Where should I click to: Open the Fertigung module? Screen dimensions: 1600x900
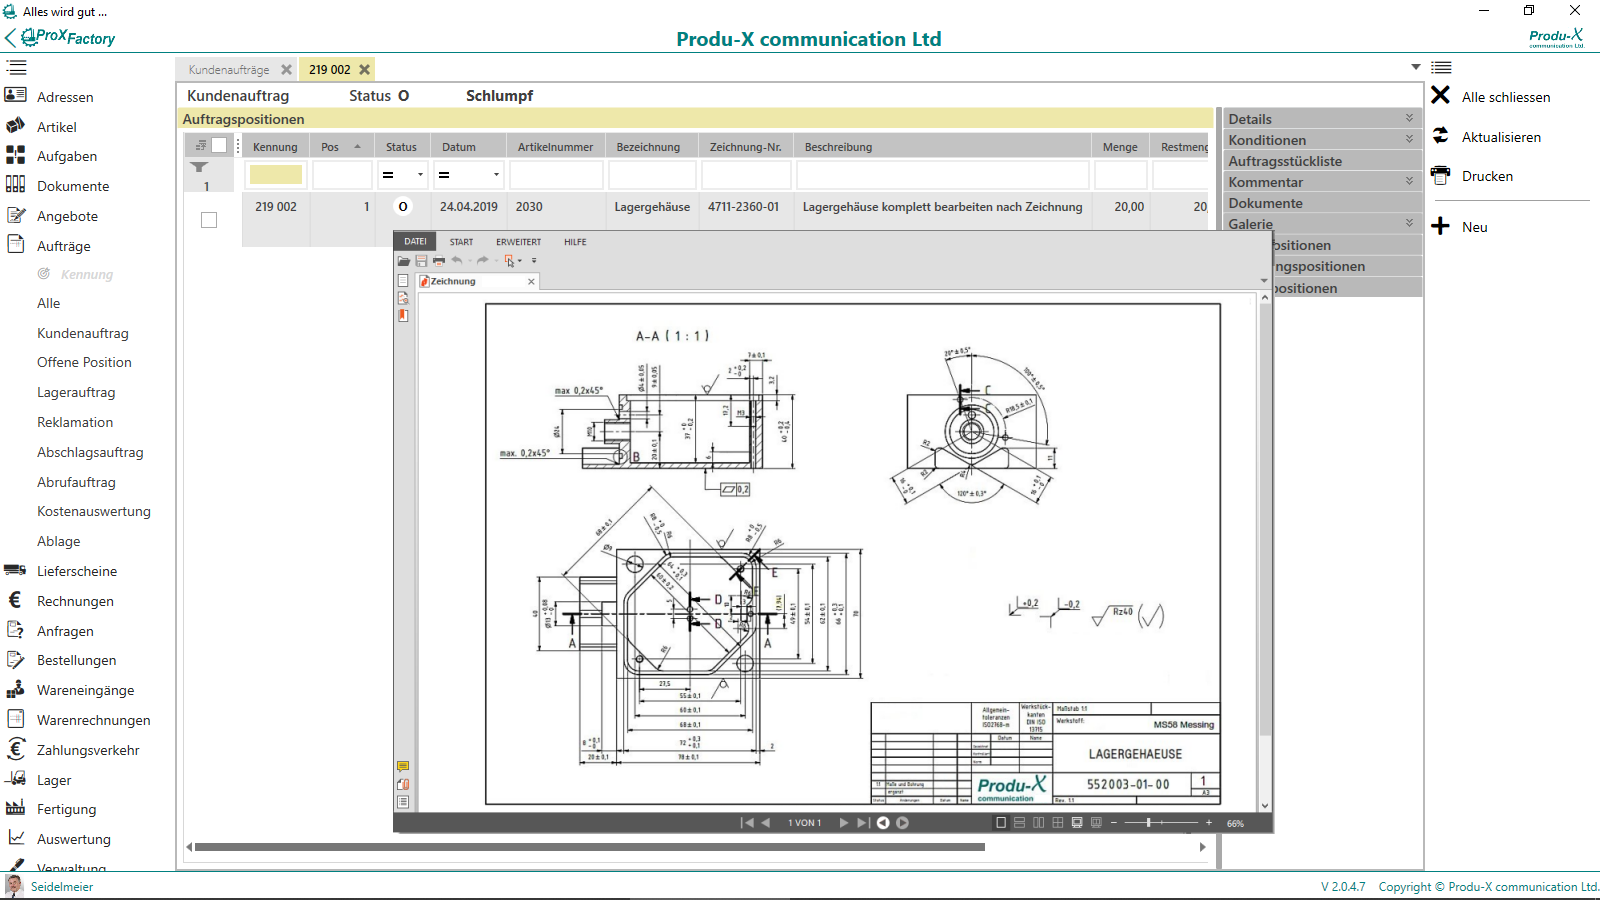(x=67, y=809)
